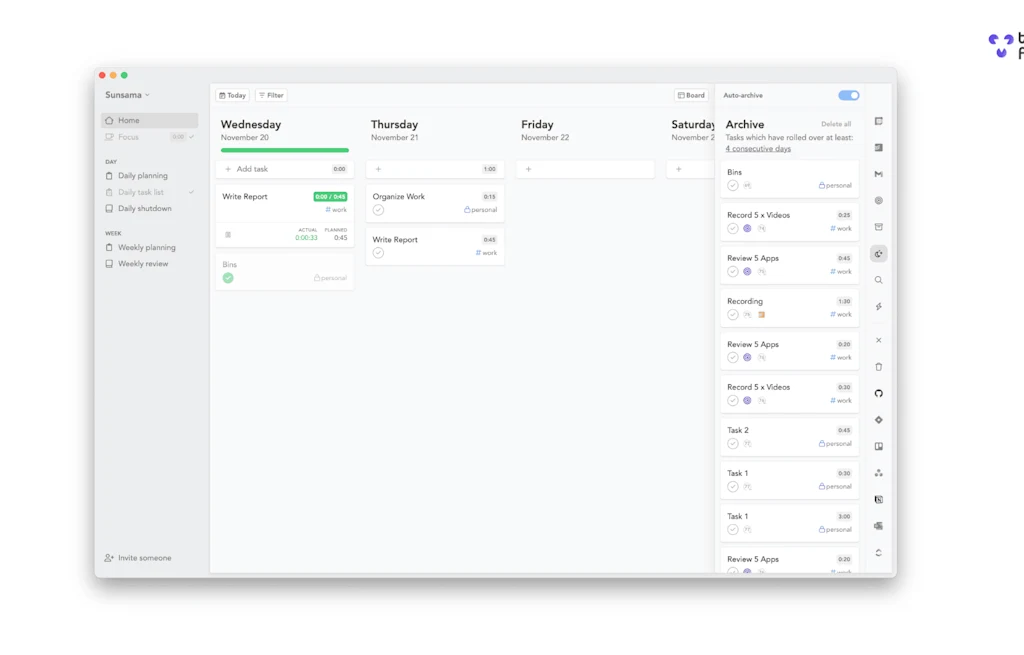Image resolution: width=1024 pixels, height=655 pixels.
Task: Click the planned time 0:45 on Wednesday Write Report
Action: [x=340, y=238]
